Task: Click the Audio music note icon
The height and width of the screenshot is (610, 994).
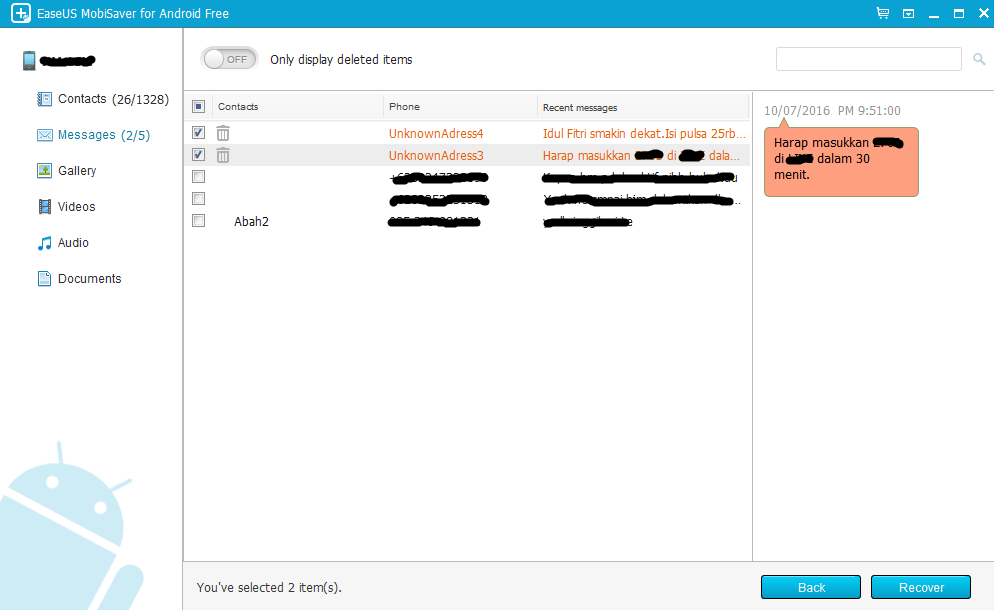Action: point(44,243)
